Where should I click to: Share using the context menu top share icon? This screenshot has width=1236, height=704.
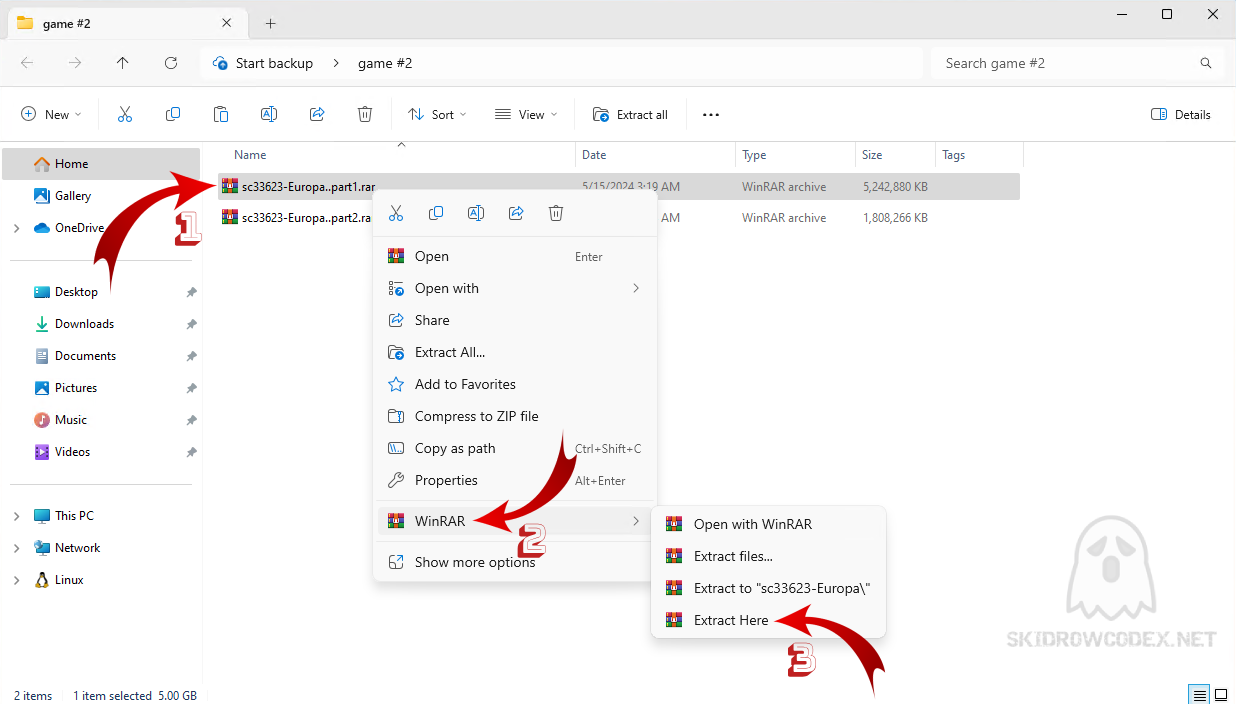pyautogui.click(x=516, y=213)
